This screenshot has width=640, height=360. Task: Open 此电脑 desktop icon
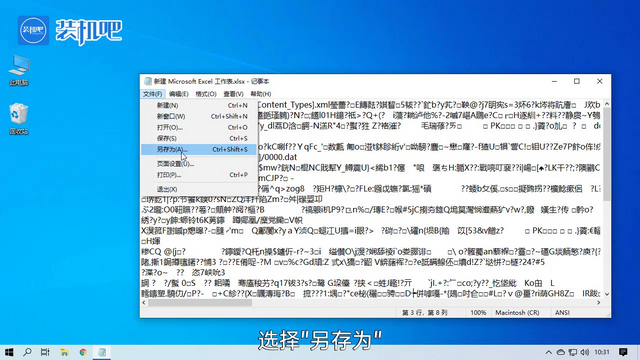[19, 70]
